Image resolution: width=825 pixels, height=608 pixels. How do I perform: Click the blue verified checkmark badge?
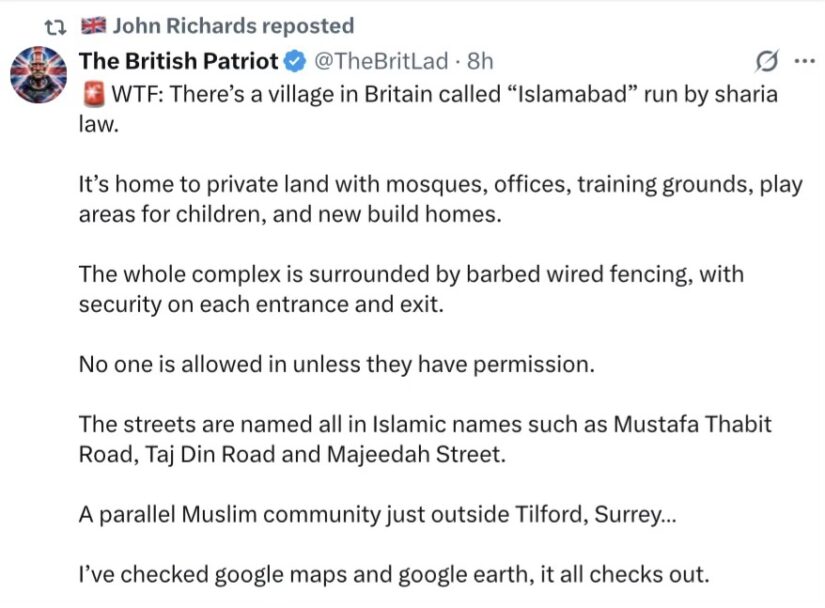pos(295,62)
